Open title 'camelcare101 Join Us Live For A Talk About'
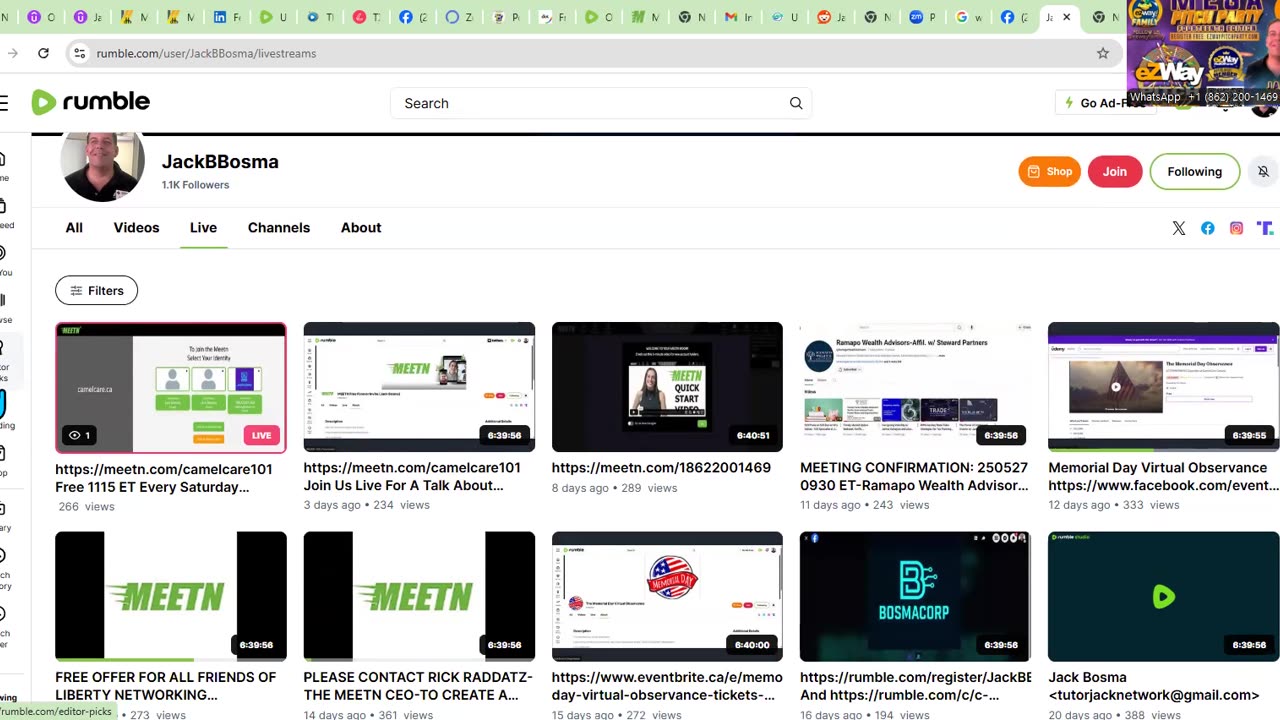Image resolution: width=1280 pixels, height=720 pixels. point(412,476)
